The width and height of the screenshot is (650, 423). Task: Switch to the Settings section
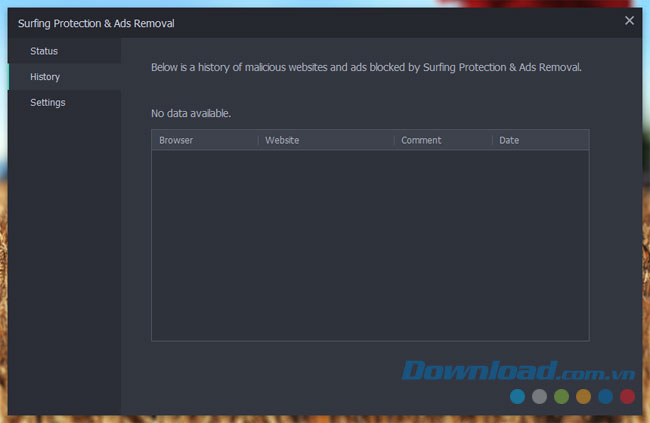click(64, 102)
